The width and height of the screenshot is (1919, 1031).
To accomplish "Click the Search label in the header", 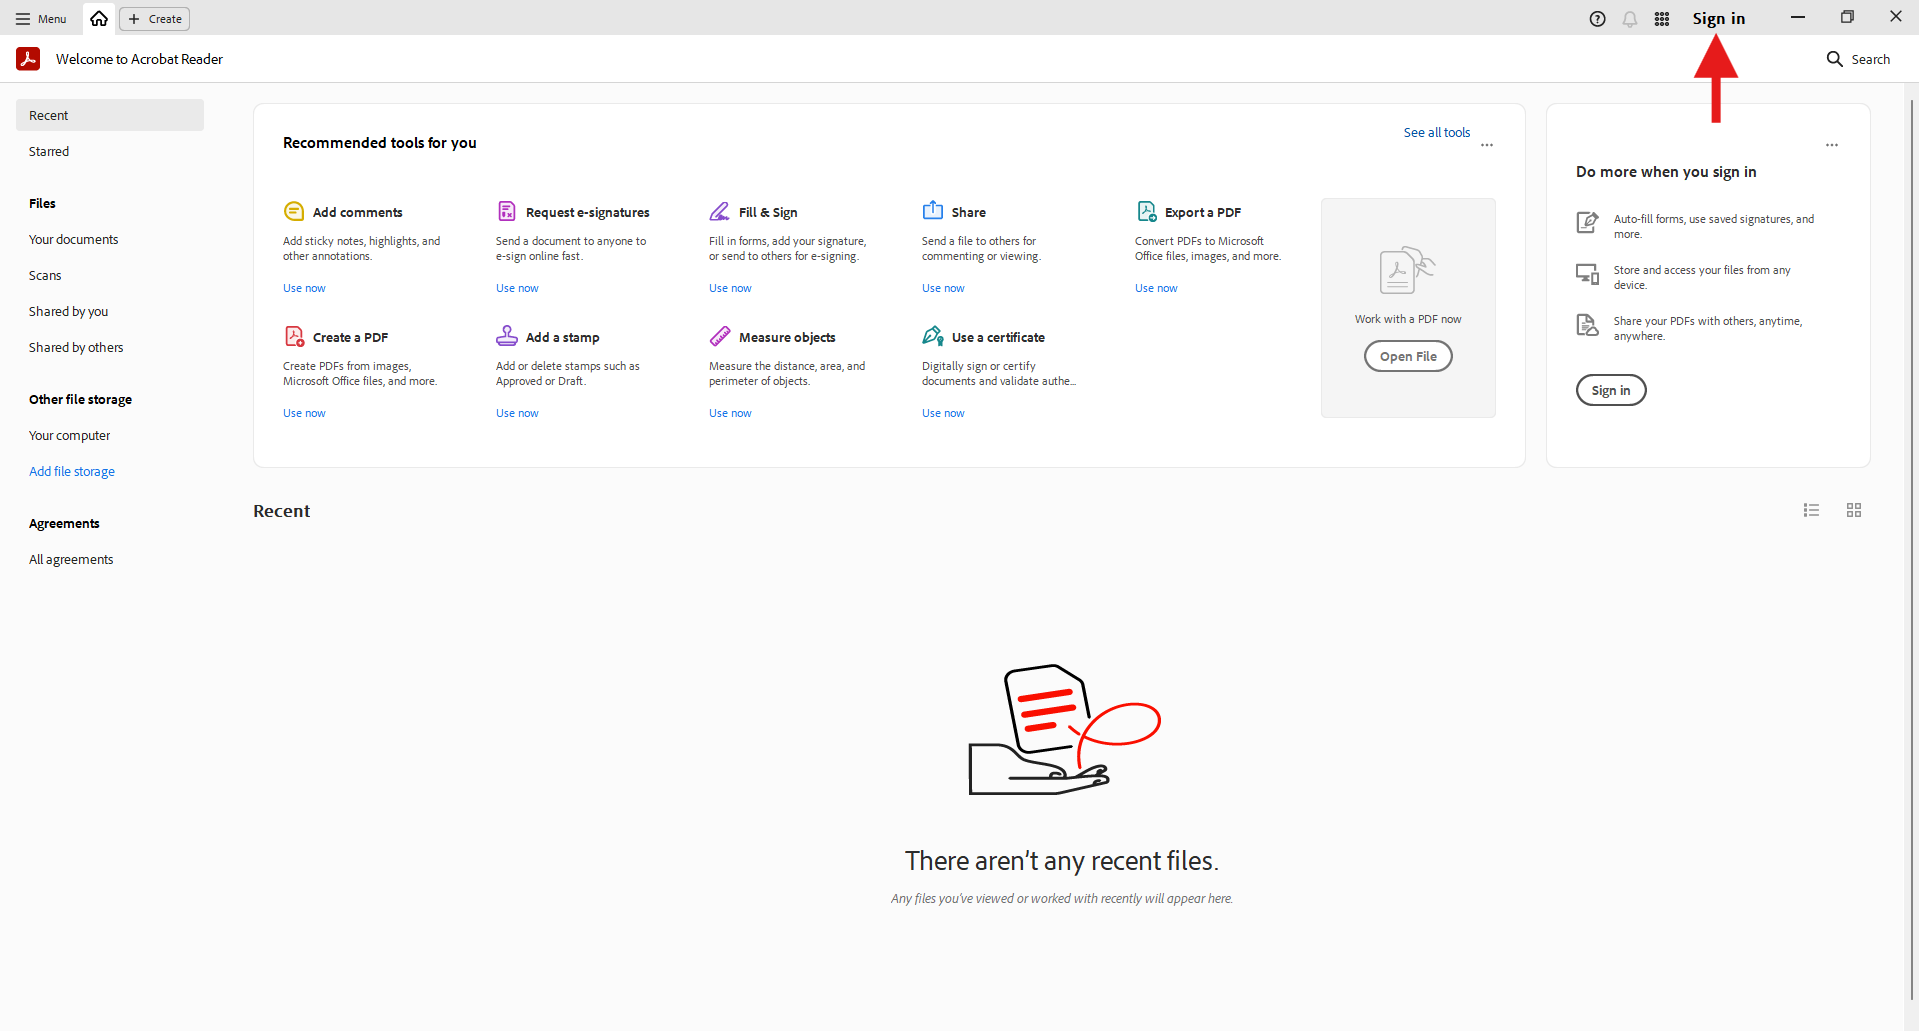I will [x=1870, y=59].
